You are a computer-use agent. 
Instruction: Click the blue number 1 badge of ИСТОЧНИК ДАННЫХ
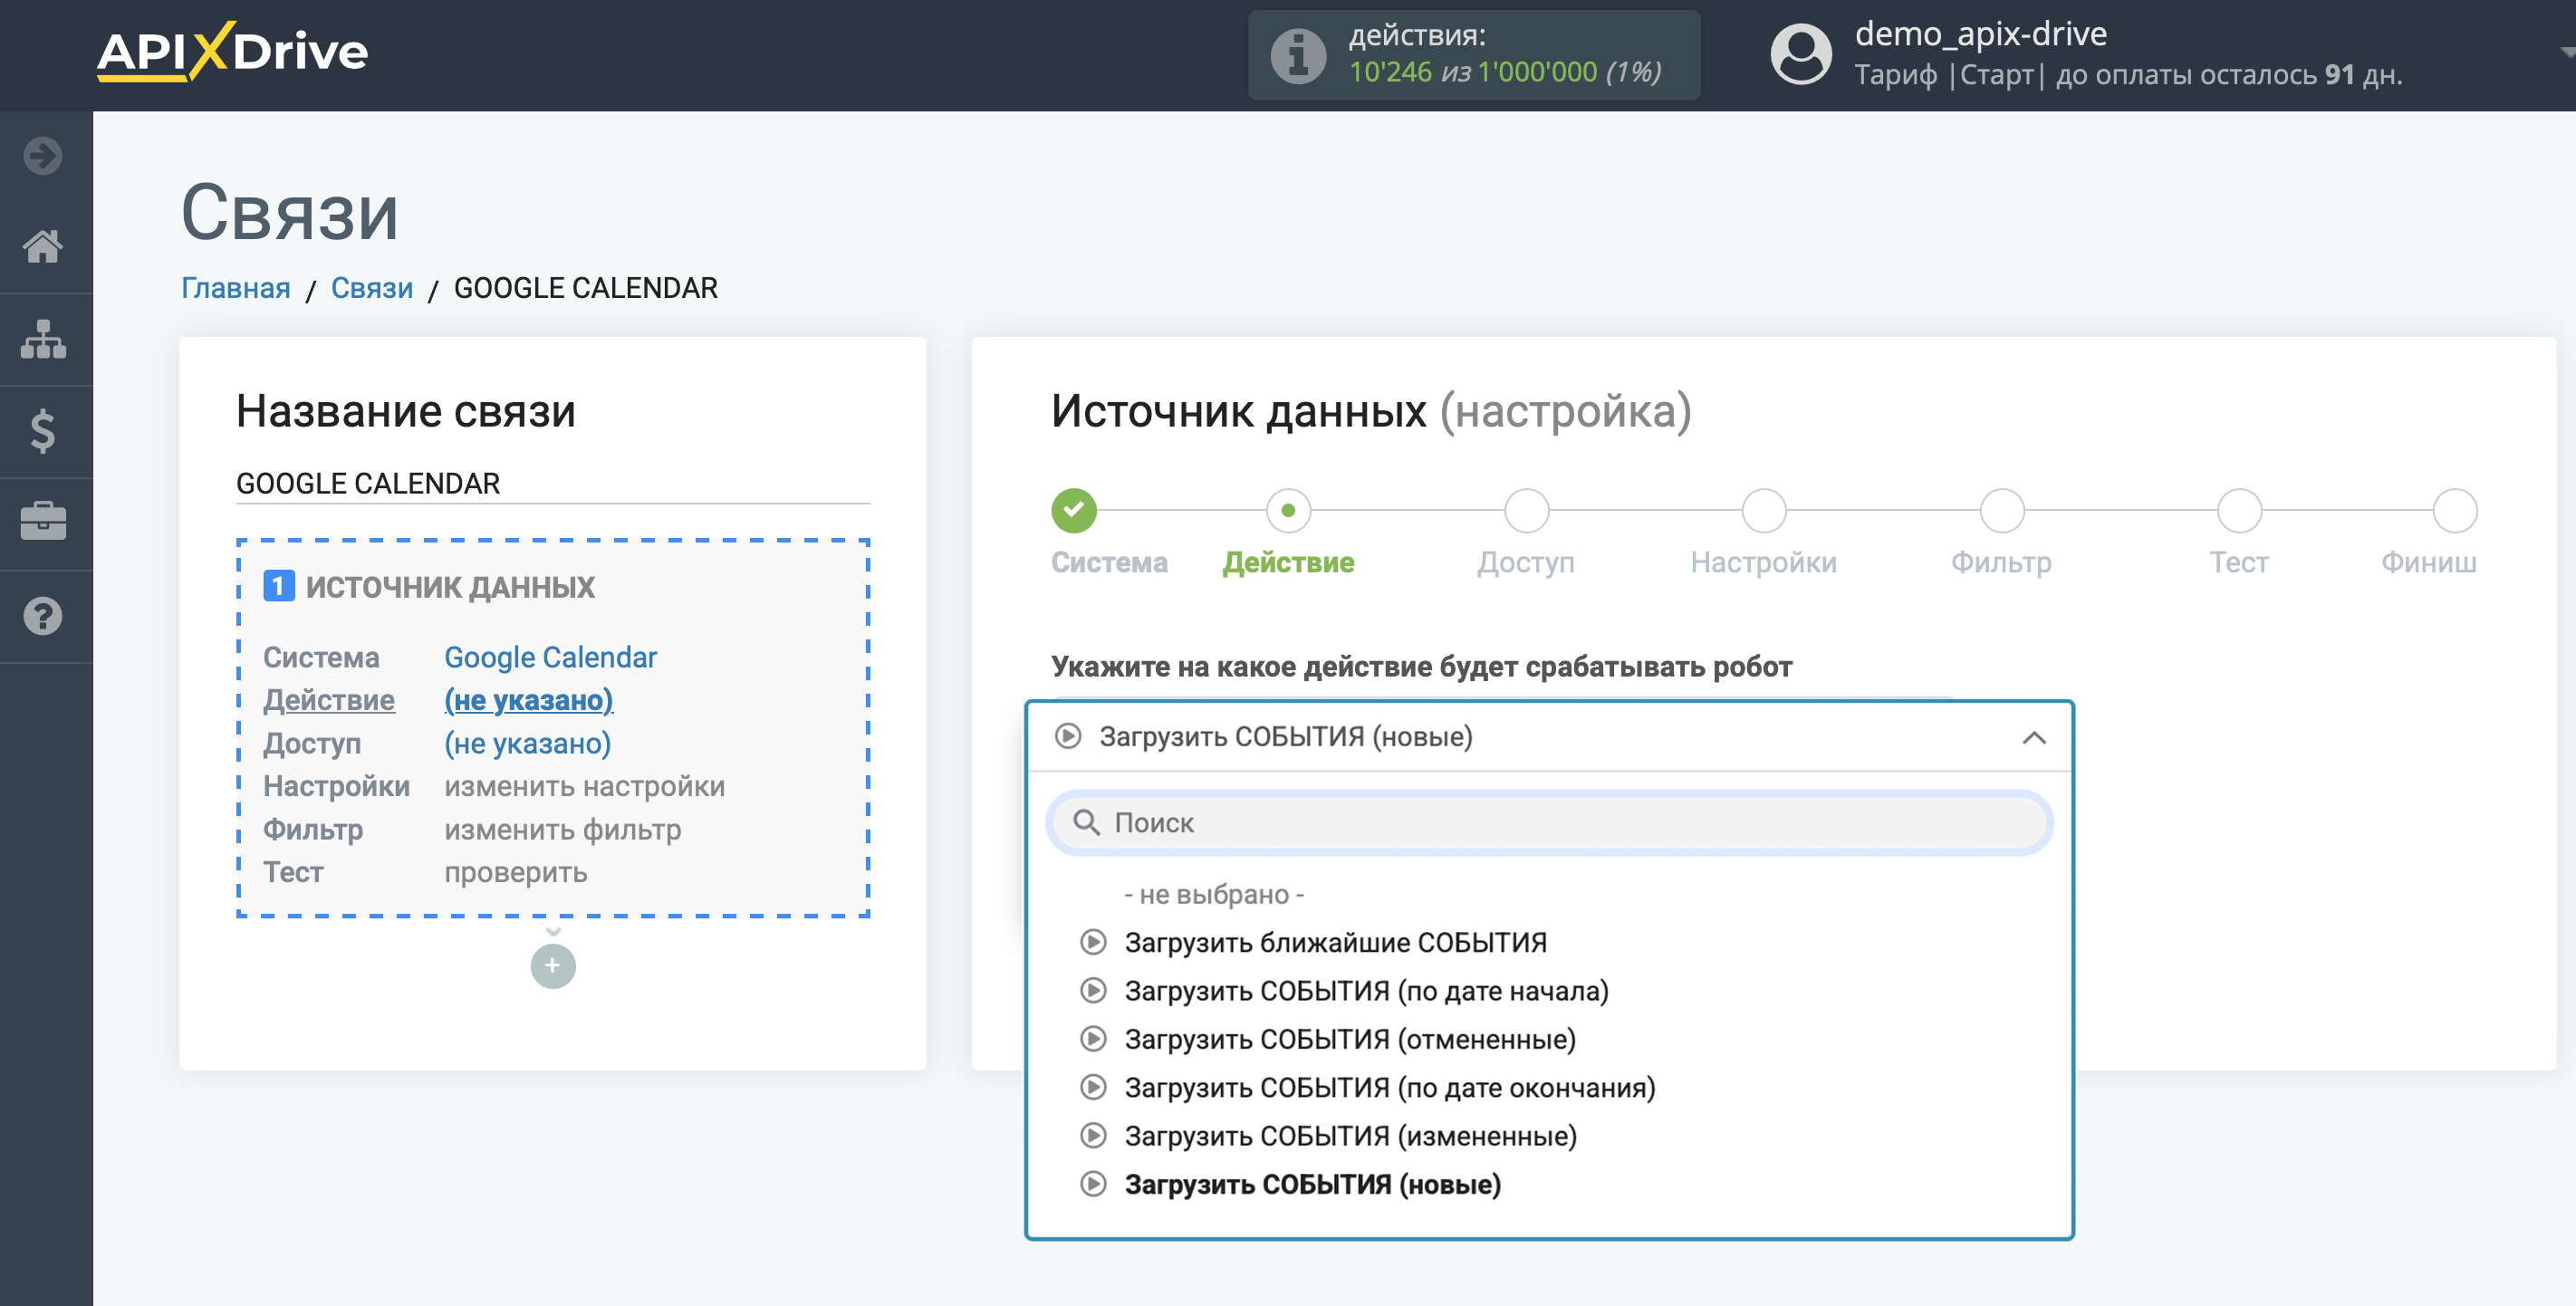(278, 585)
